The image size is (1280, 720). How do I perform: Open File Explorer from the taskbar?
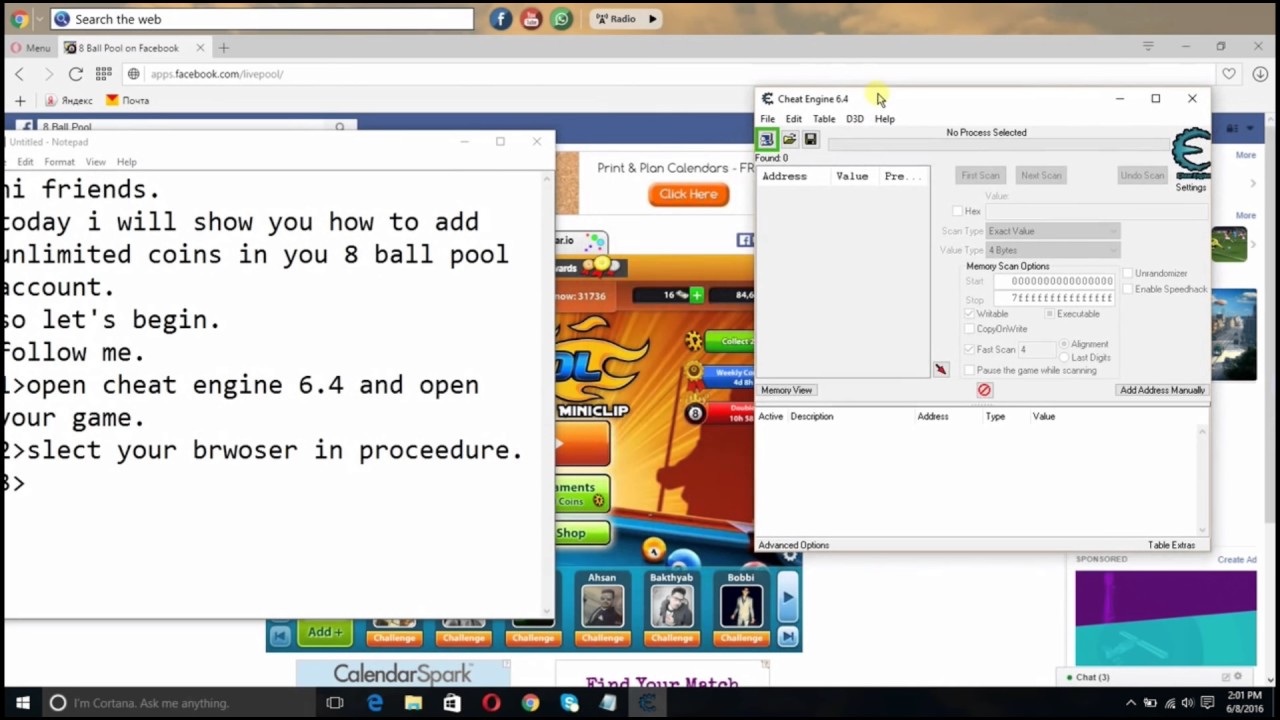tap(413, 703)
